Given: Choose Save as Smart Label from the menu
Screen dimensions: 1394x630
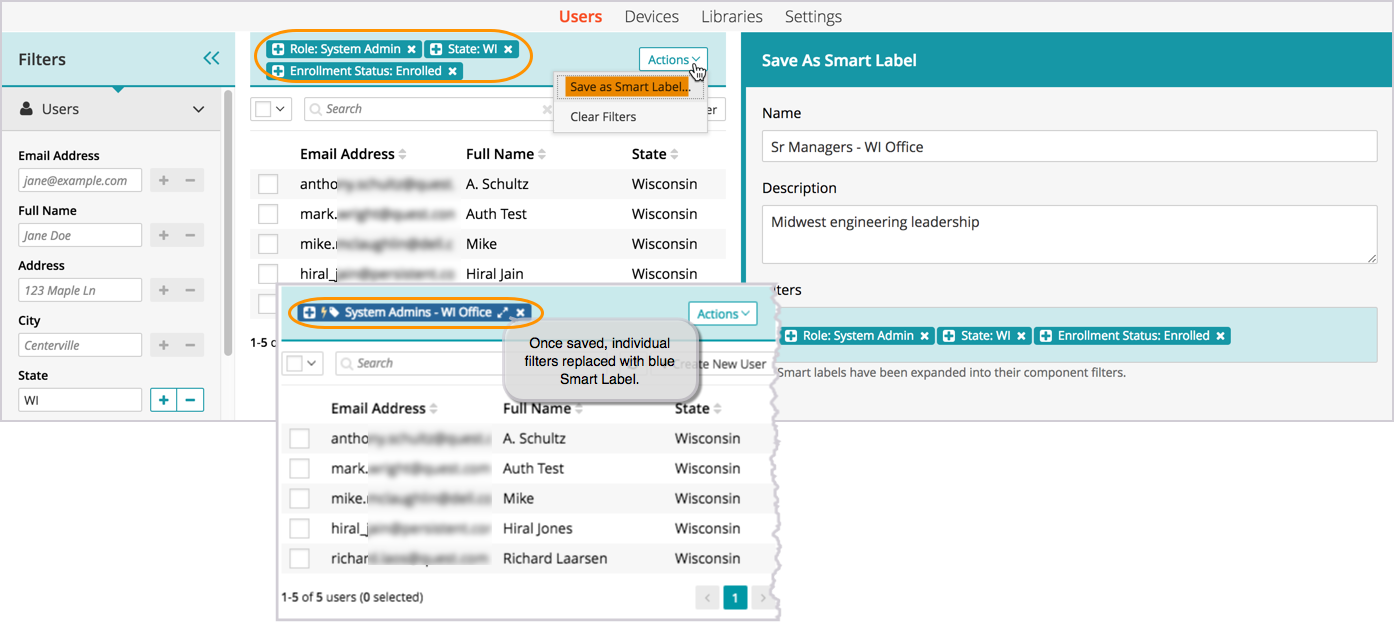Looking at the screenshot, I should 629,87.
